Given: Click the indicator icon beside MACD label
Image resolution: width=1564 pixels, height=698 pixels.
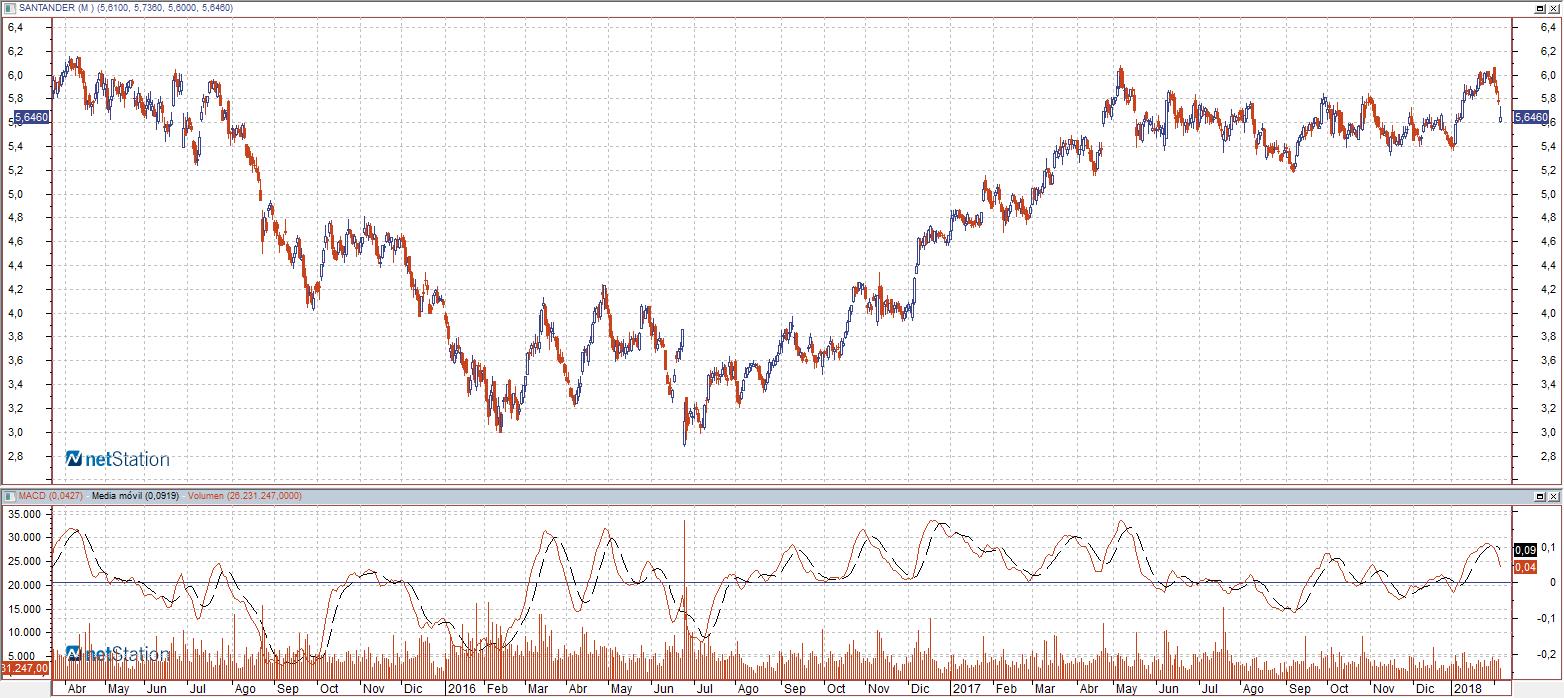Looking at the screenshot, I should pyautogui.click(x=8, y=495).
